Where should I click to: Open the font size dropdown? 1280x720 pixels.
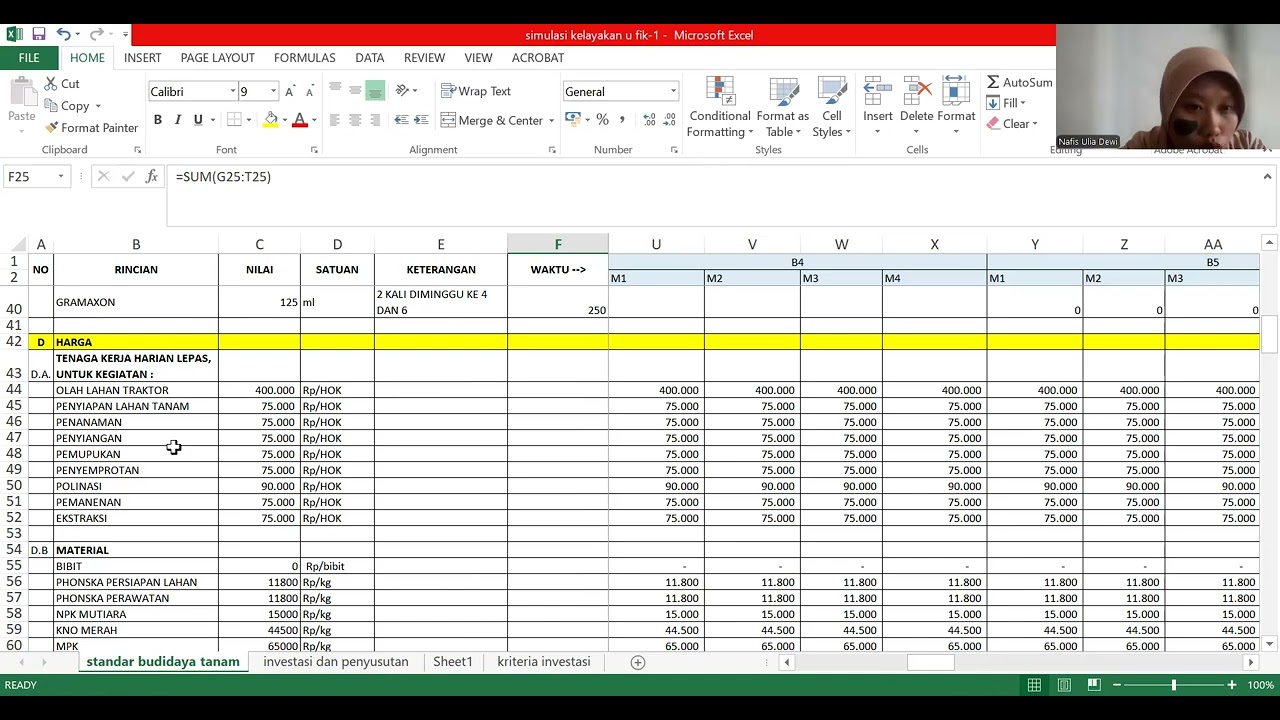[273, 91]
